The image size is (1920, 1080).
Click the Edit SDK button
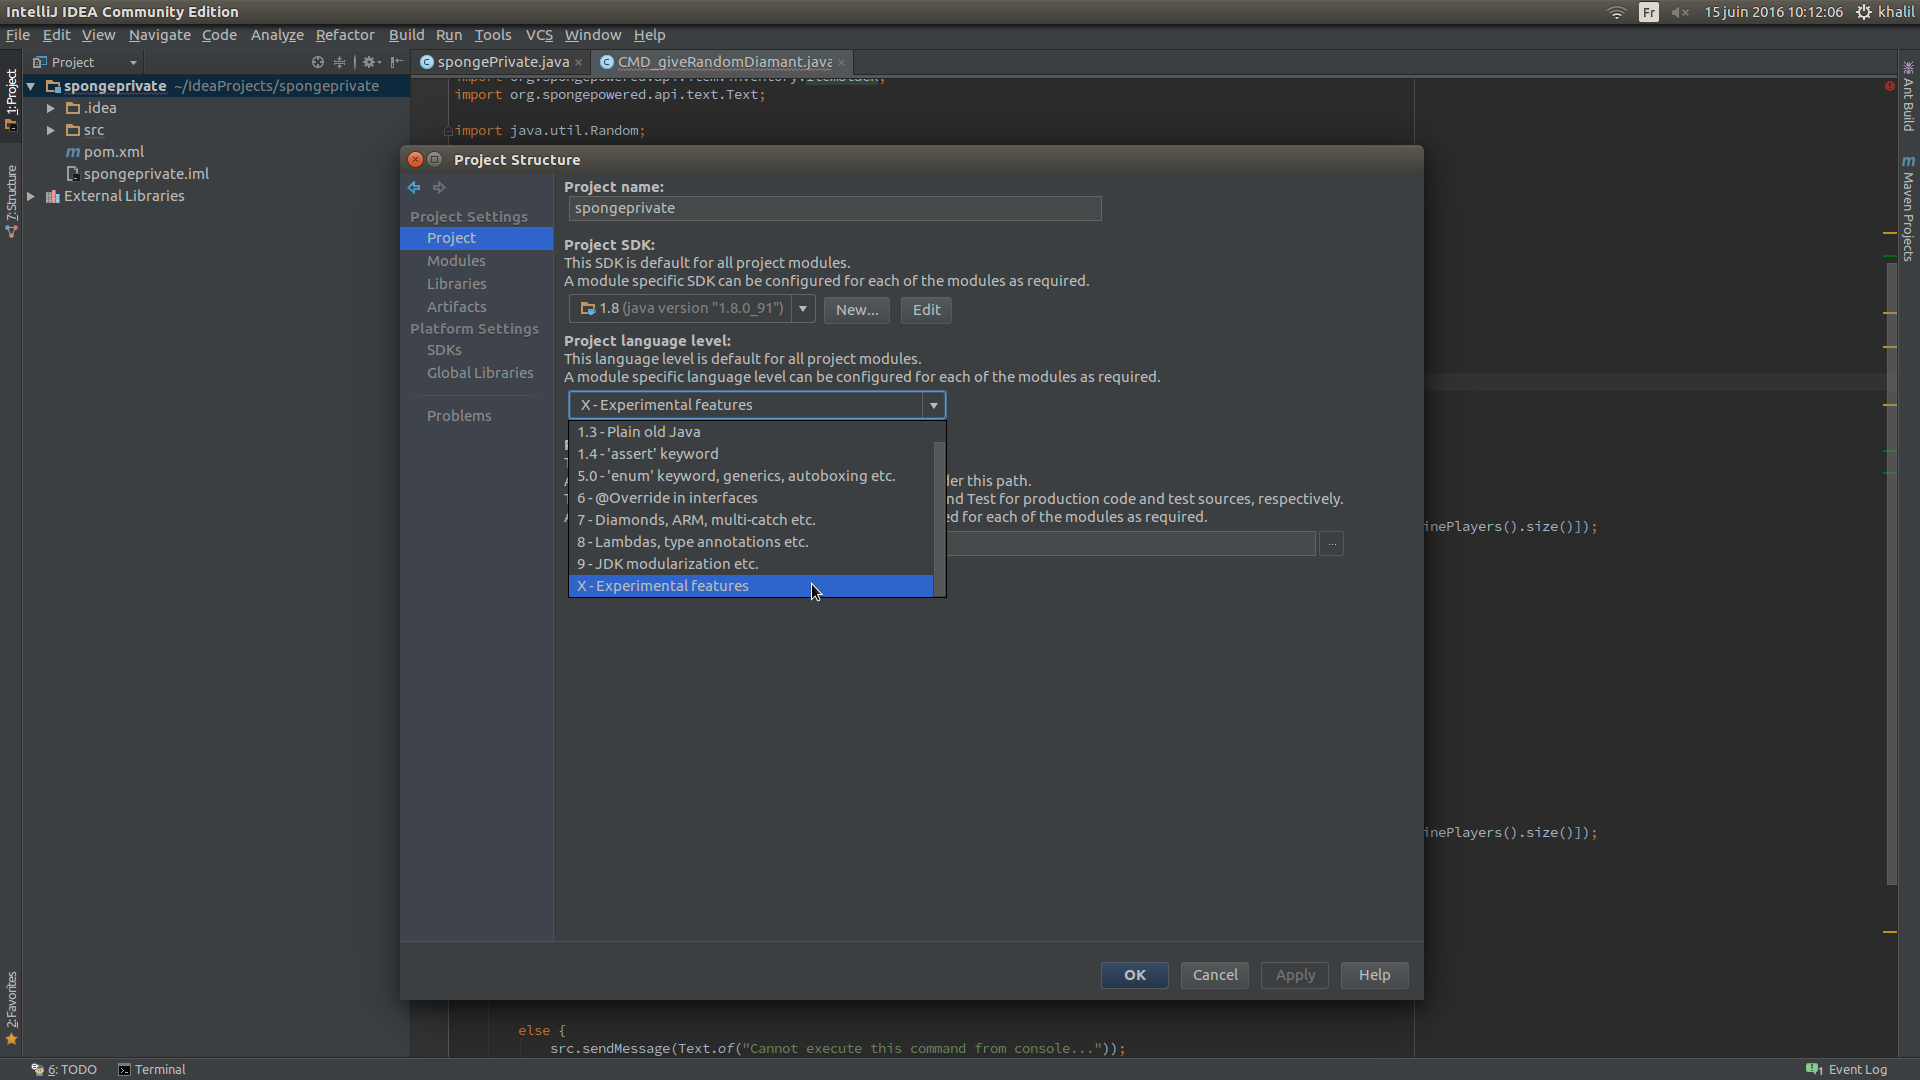[x=926, y=310]
